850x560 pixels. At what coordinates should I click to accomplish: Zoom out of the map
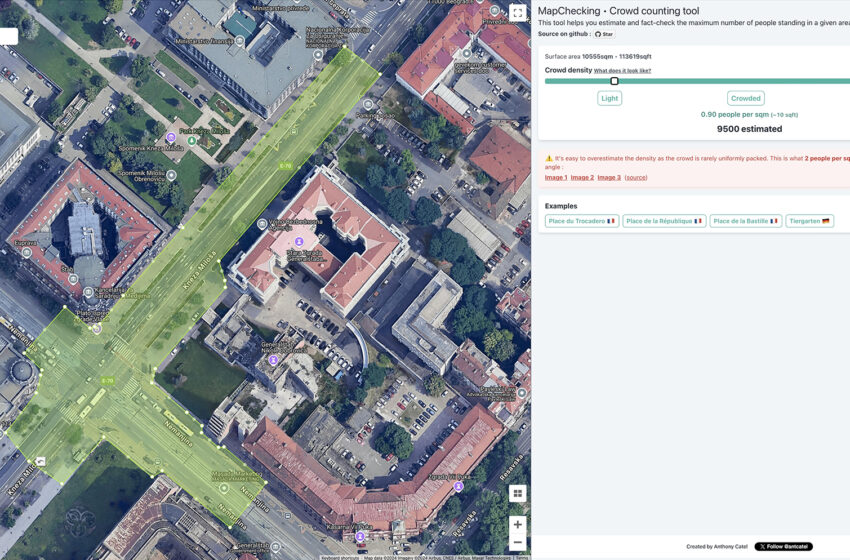517,543
